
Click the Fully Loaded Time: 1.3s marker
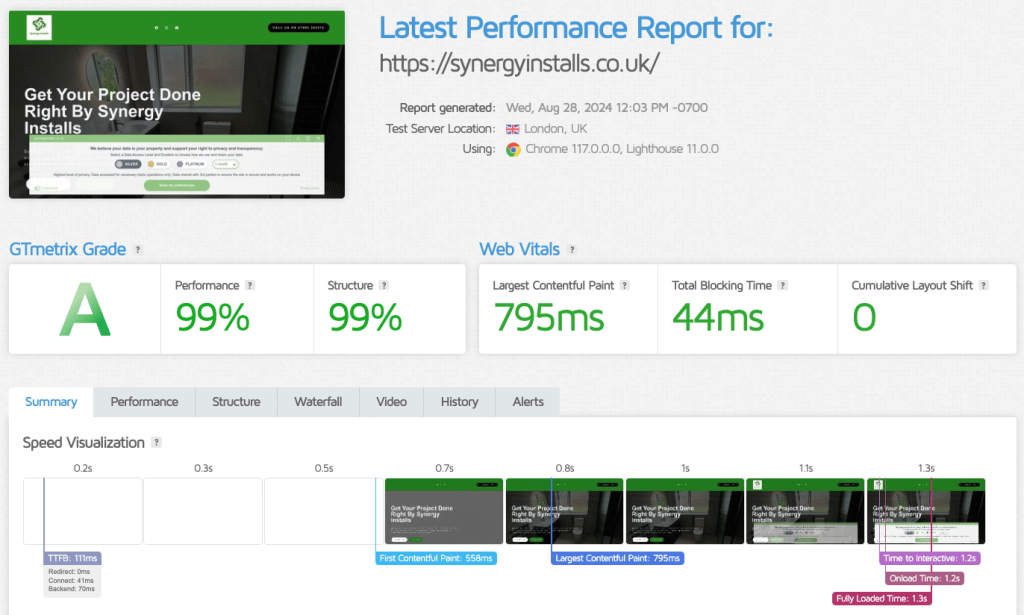882,599
